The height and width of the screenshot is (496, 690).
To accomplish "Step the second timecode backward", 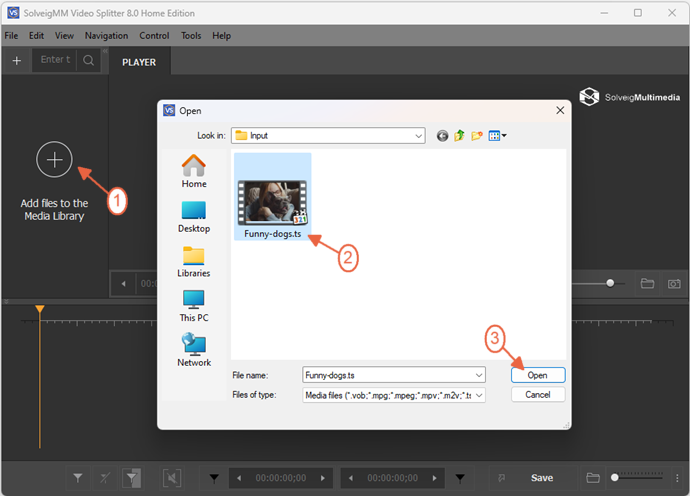I will pos(351,478).
